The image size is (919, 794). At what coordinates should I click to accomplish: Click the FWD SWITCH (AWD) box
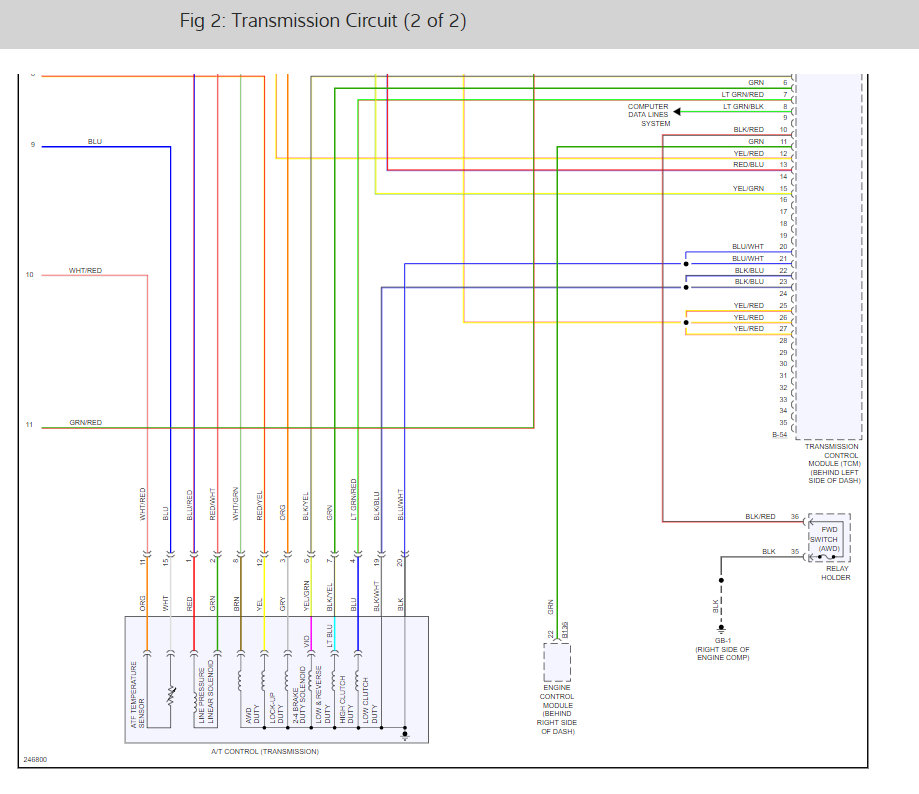829,538
